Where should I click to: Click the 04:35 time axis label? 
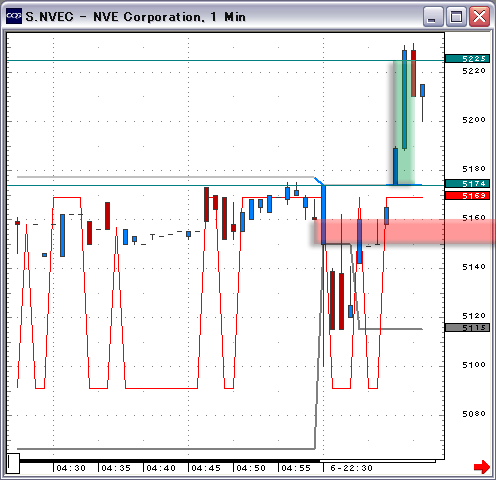pyautogui.click(x=116, y=468)
